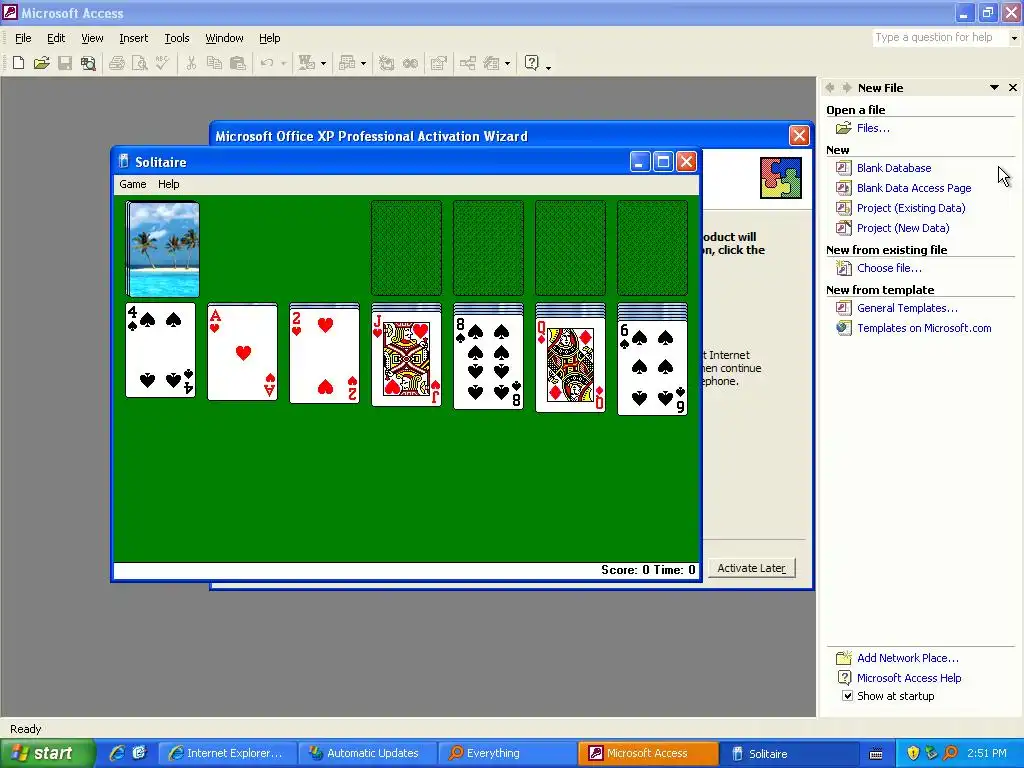Viewport: 1024px width, 768px height.
Task: Switch to Everything taskbar button
Action: [x=505, y=753]
